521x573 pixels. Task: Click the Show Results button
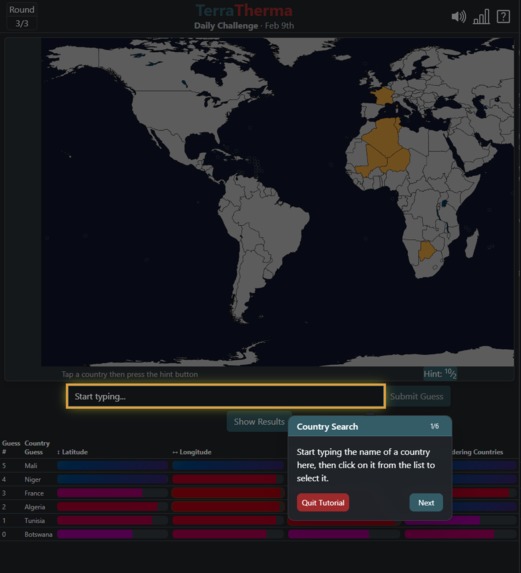[259, 422]
